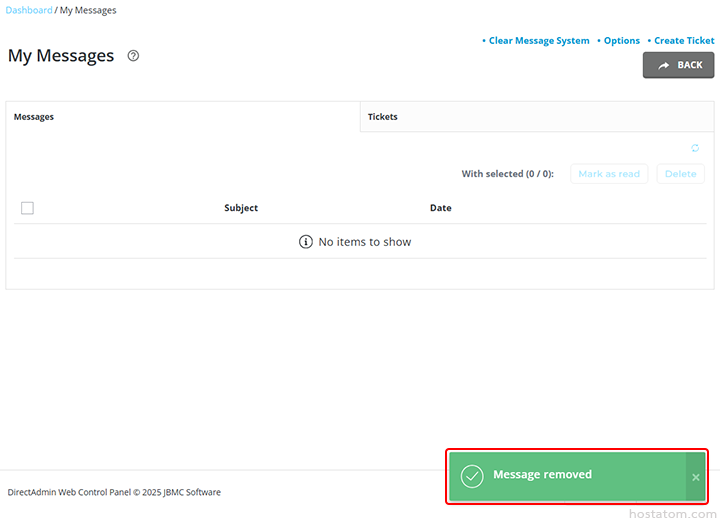The width and height of the screenshot is (720, 522).
Task: Go to Dashboard via breadcrumb
Action: pyautogui.click(x=29, y=10)
